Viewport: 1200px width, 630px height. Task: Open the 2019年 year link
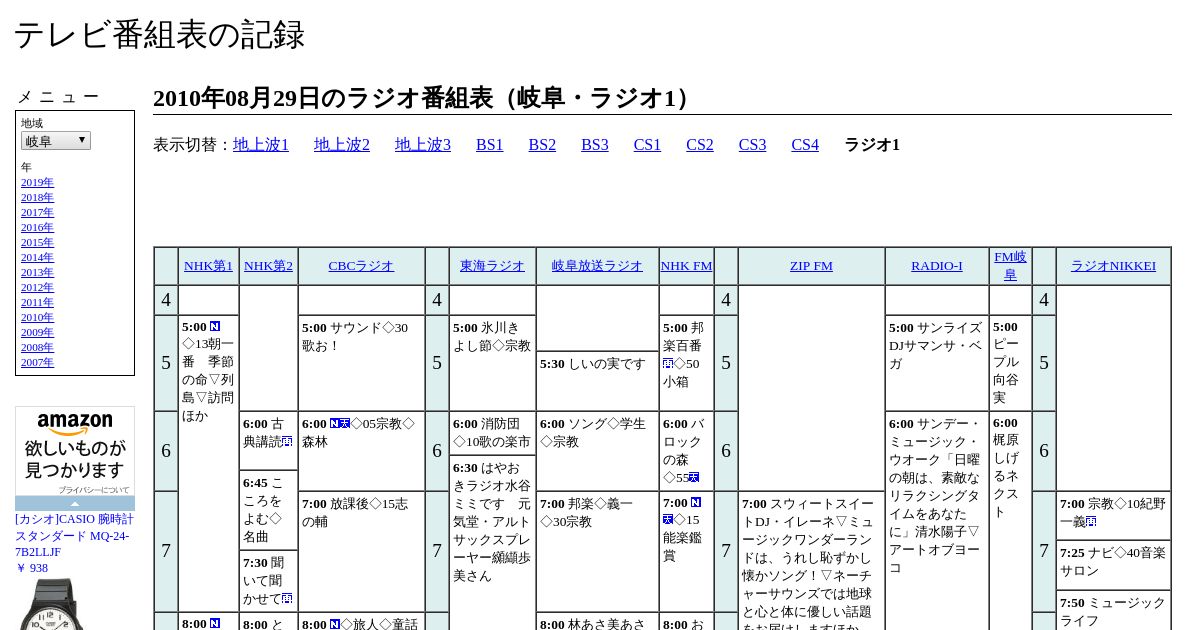37,182
